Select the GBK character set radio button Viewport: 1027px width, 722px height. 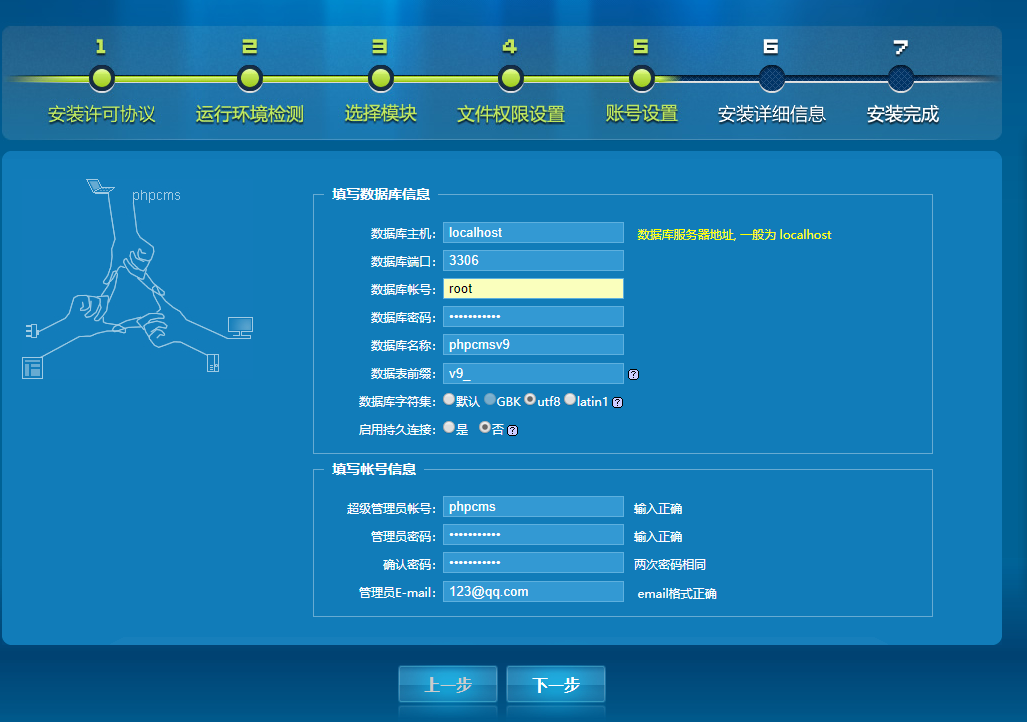491,399
